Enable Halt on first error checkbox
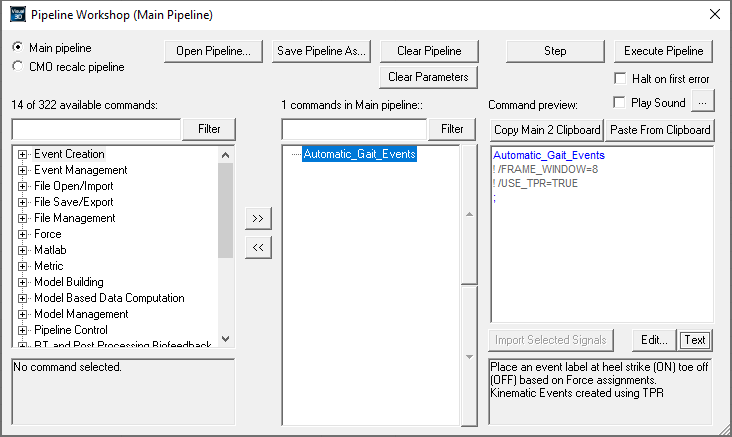Viewport: 732px width, 437px height. [619, 79]
